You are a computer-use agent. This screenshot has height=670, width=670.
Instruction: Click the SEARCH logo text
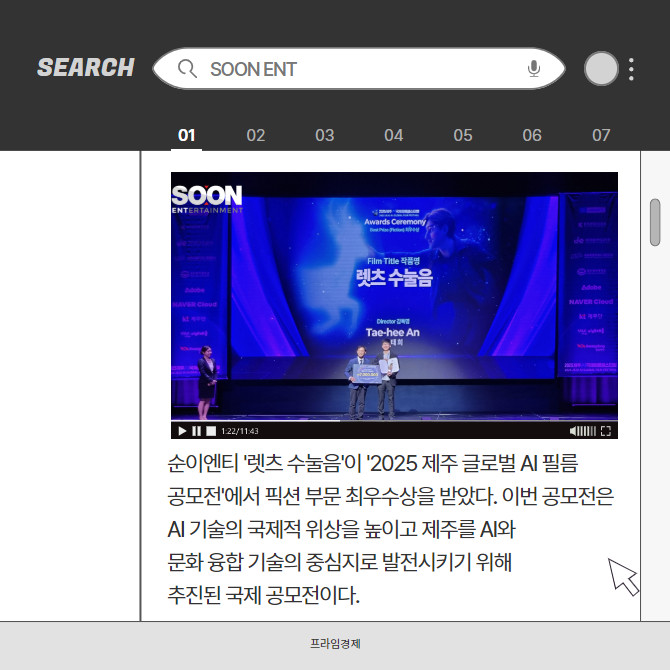86,68
